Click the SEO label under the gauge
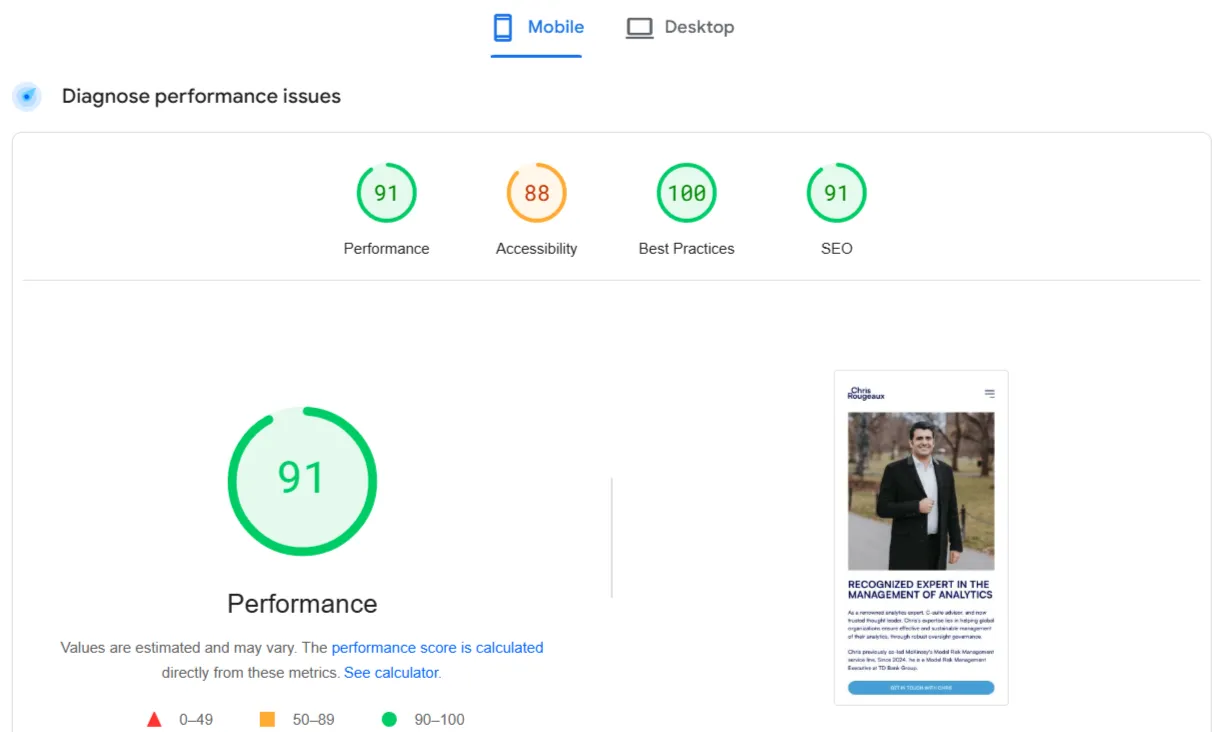This screenshot has height=732, width=1223. [837, 249]
